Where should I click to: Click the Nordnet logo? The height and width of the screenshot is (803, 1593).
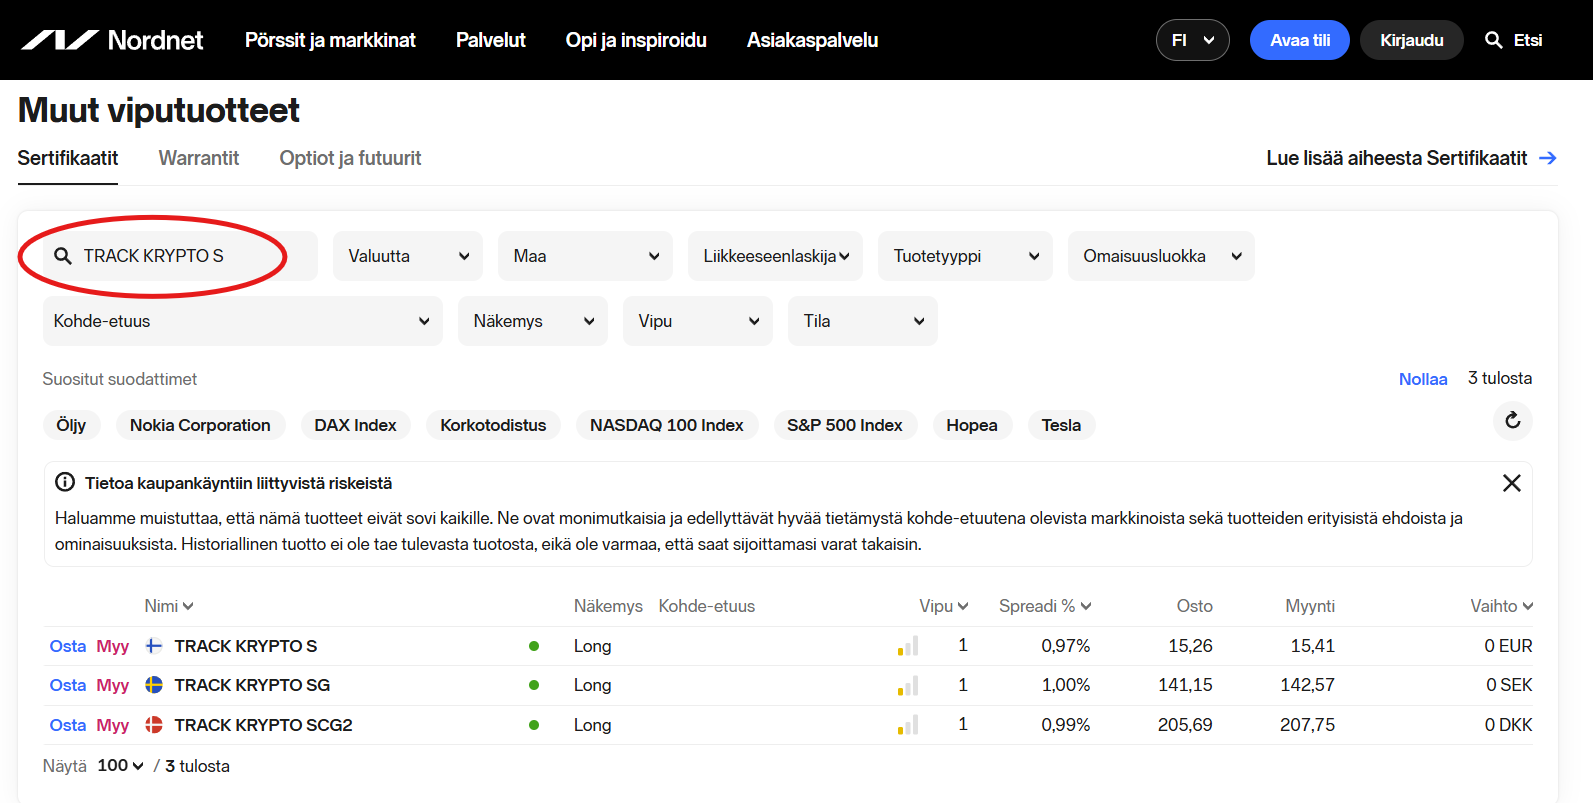(x=112, y=40)
